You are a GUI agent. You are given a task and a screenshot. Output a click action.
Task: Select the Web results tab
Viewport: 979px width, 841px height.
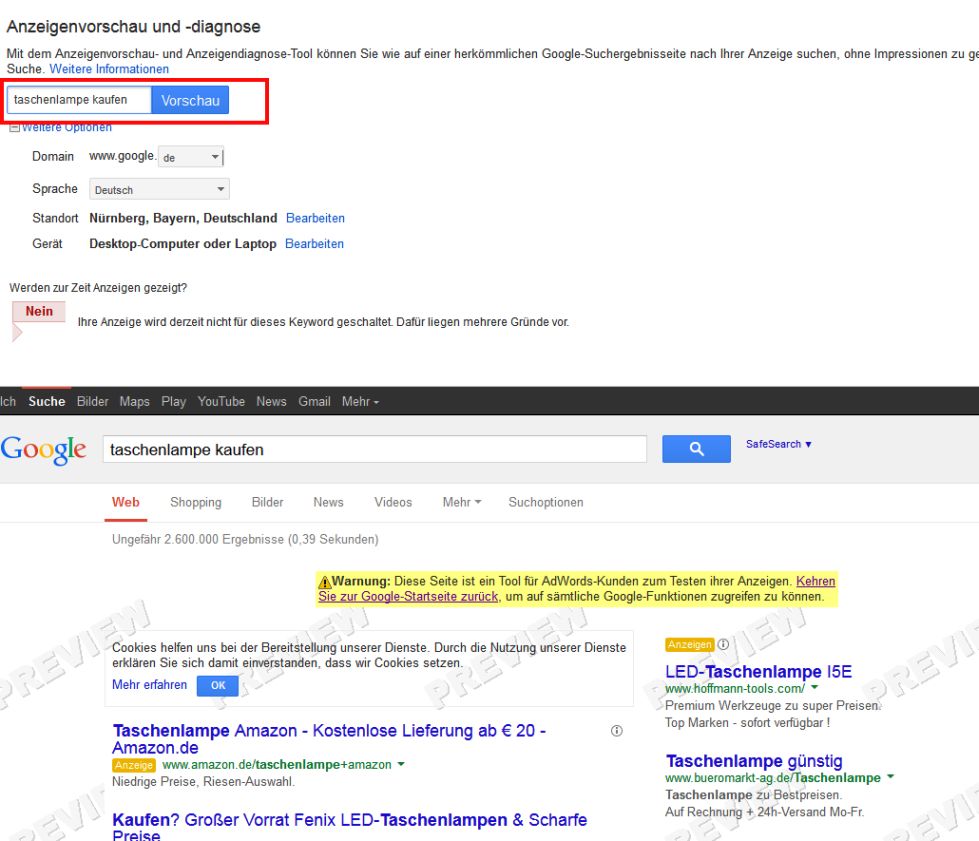[125, 502]
